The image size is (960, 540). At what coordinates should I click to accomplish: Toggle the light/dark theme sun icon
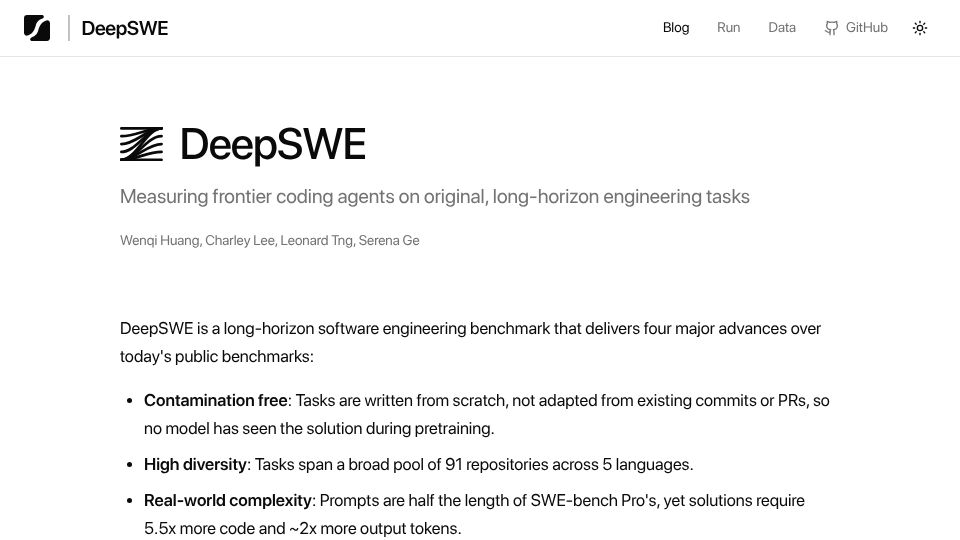[x=920, y=28]
